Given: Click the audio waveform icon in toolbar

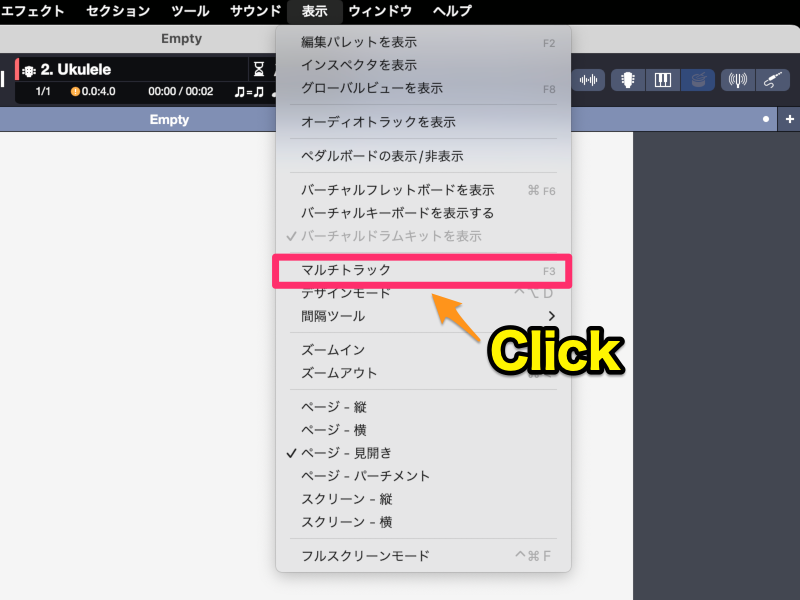Looking at the screenshot, I should tap(589, 80).
